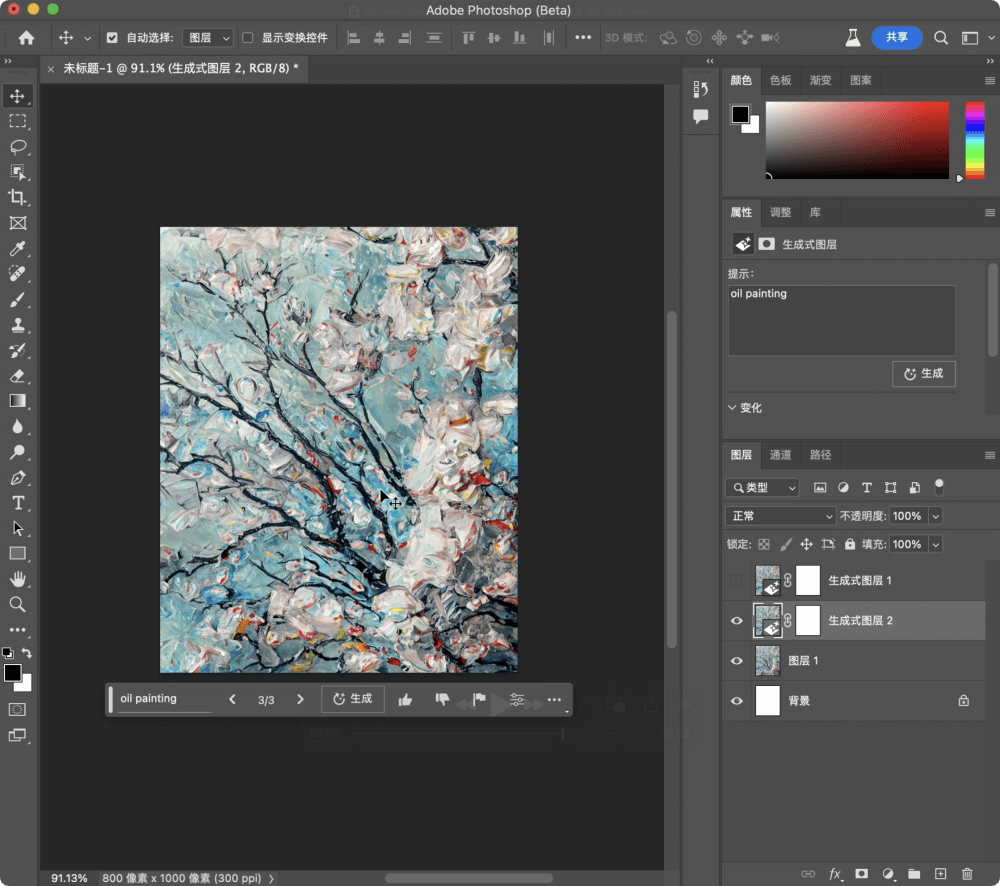Select the Horizontal Type tool

[x=18, y=503]
